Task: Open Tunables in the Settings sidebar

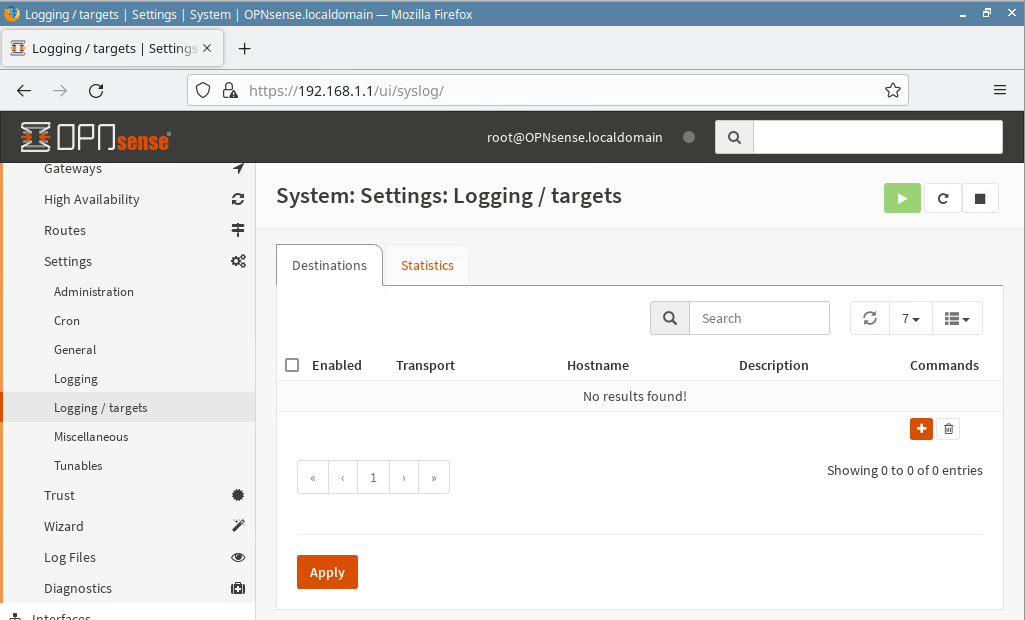Action: 78,466
